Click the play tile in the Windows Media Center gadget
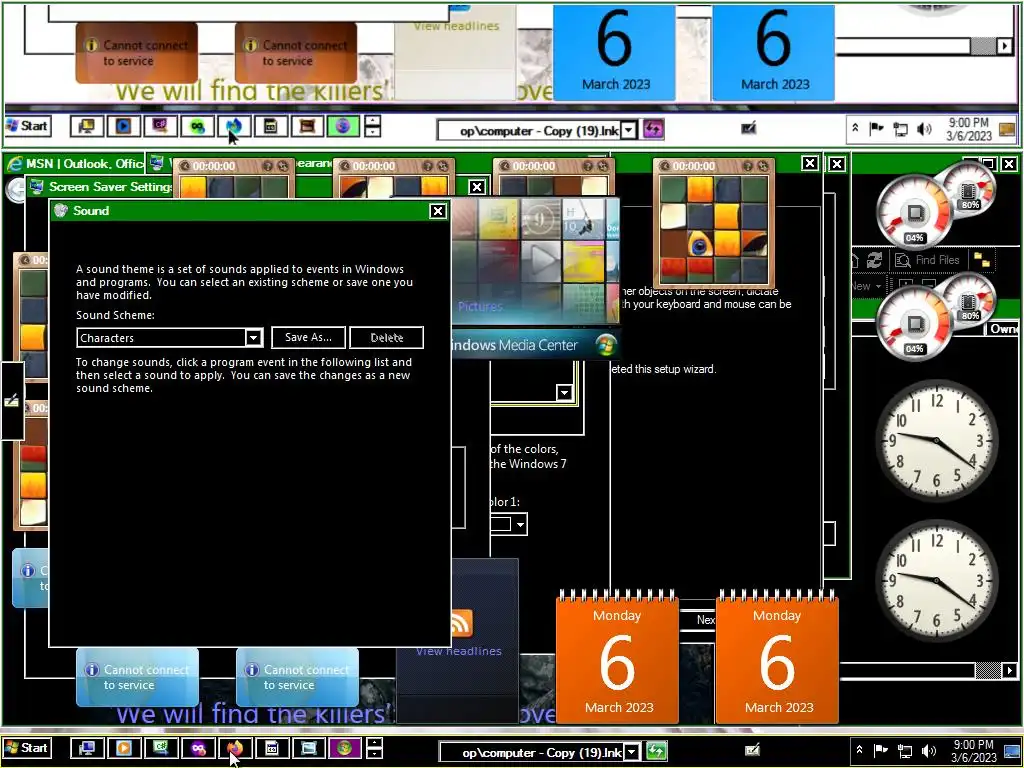The image size is (1024, 768). (x=541, y=261)
